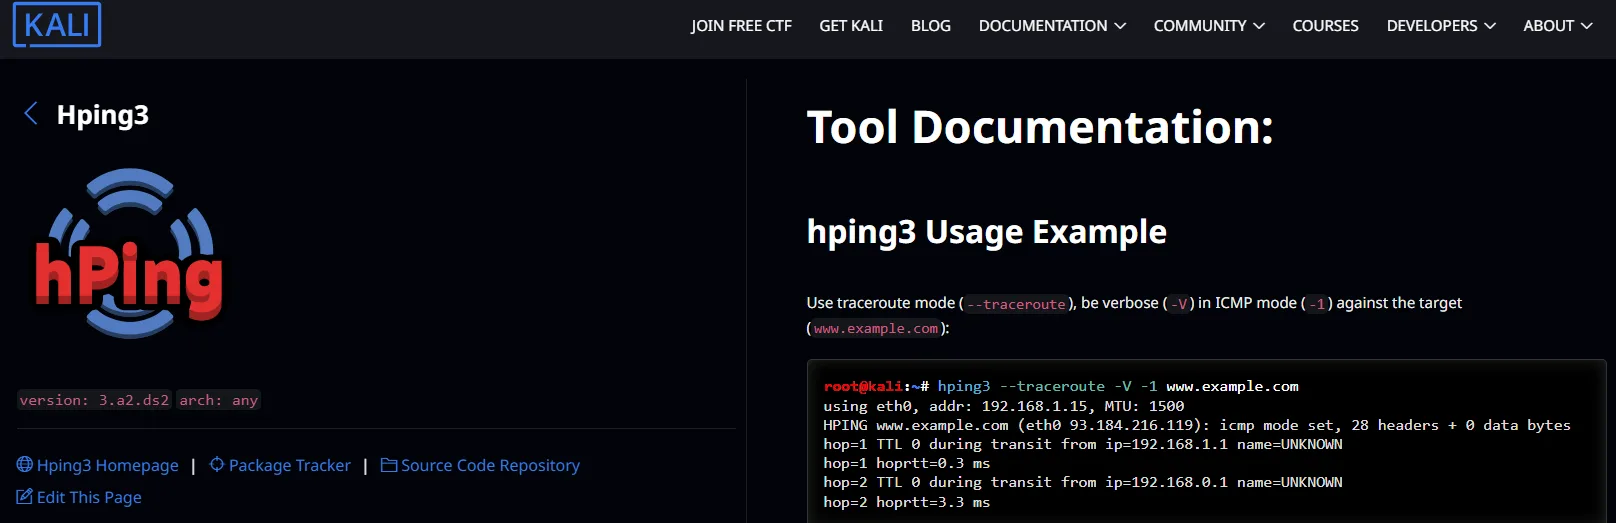Click the arch: any badge
The image size is (1616, 523).
pos(219,400)
